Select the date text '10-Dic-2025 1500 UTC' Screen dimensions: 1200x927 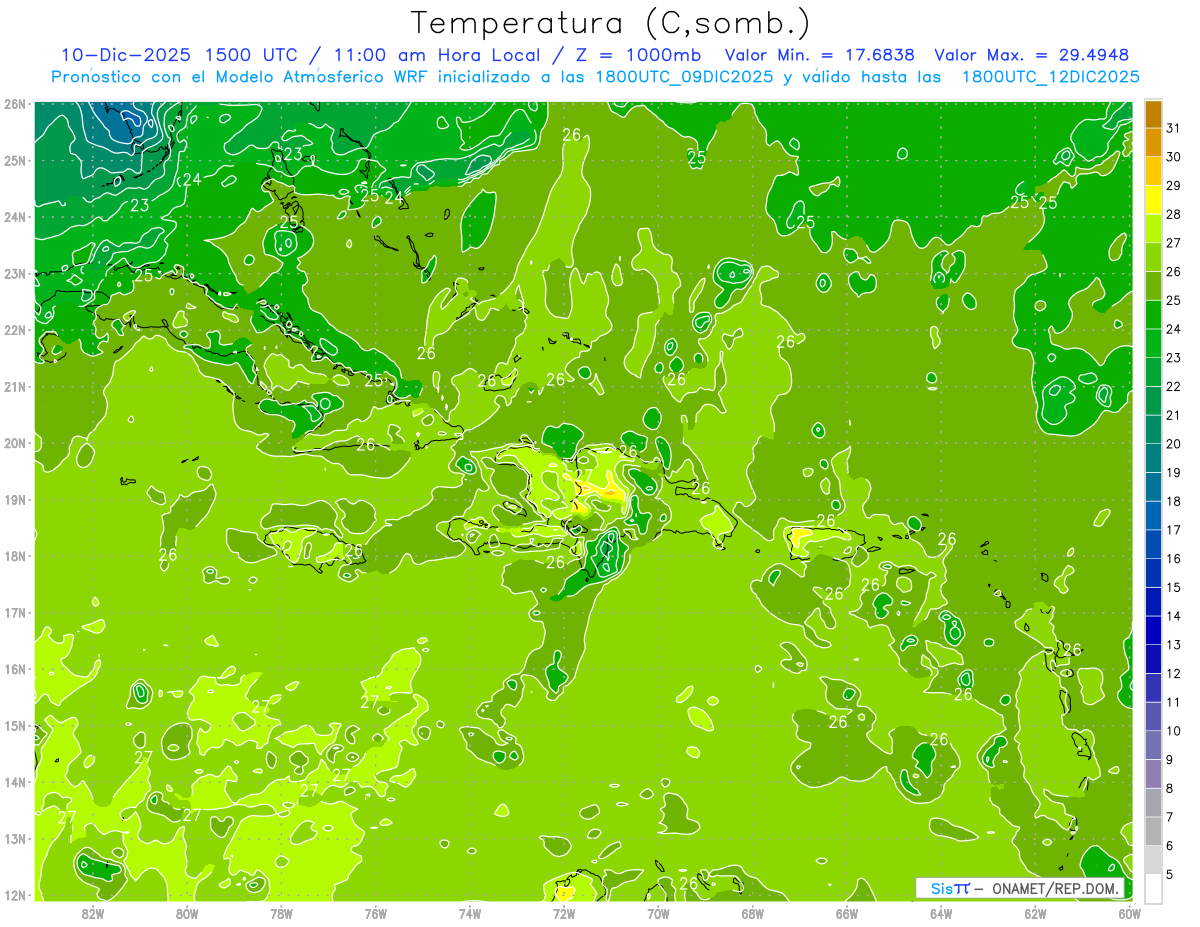(179, 55)
